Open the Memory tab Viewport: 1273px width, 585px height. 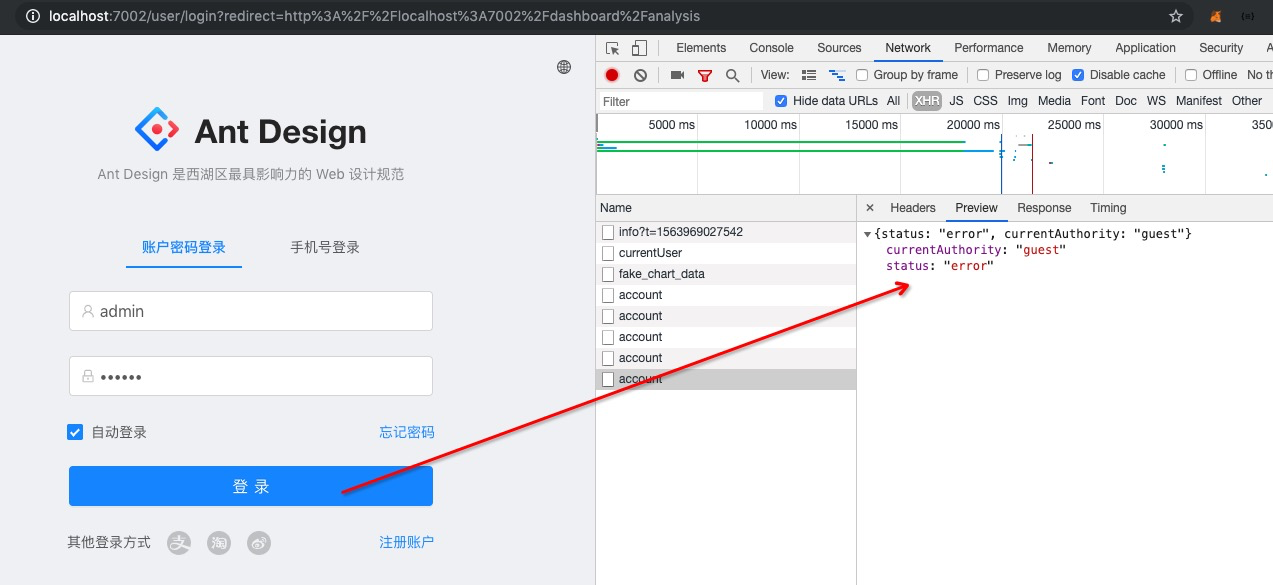(x=1069, y=48)
